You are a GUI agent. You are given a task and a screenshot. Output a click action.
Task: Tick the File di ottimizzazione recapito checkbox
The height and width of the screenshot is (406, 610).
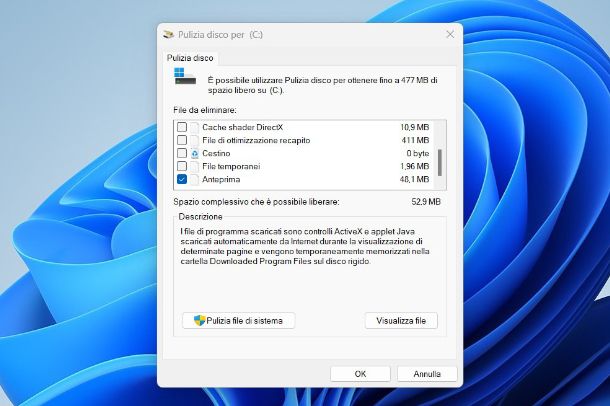click(x=182, y=140)
